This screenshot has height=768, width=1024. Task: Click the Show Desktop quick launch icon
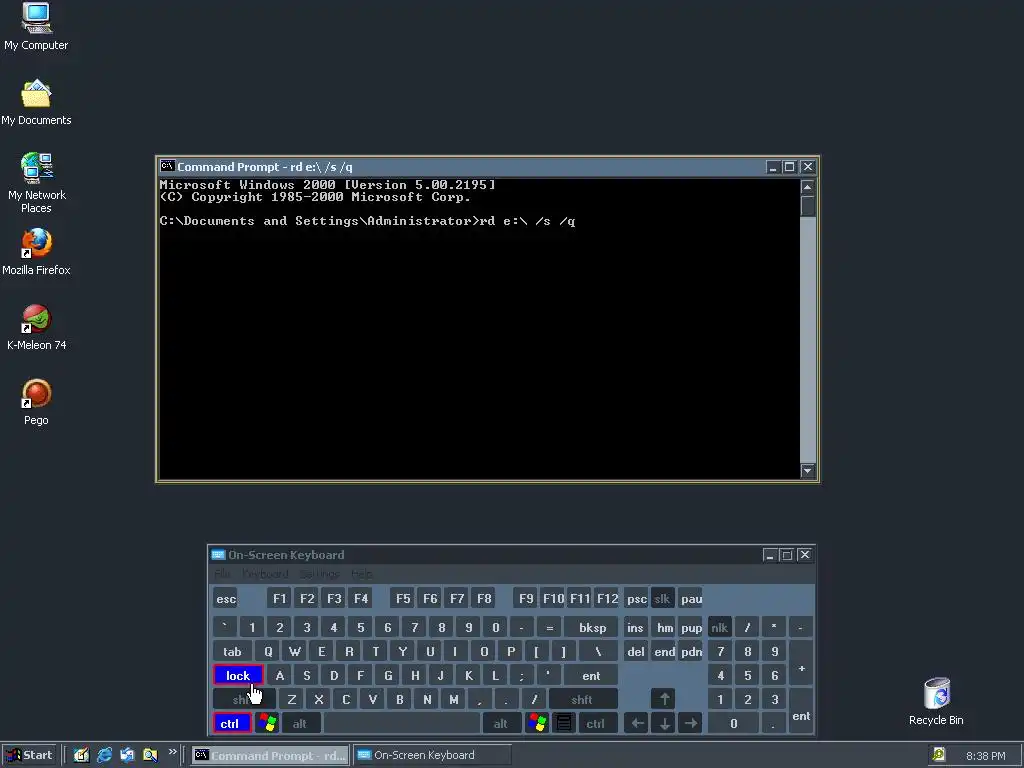(x=81, y=755)
